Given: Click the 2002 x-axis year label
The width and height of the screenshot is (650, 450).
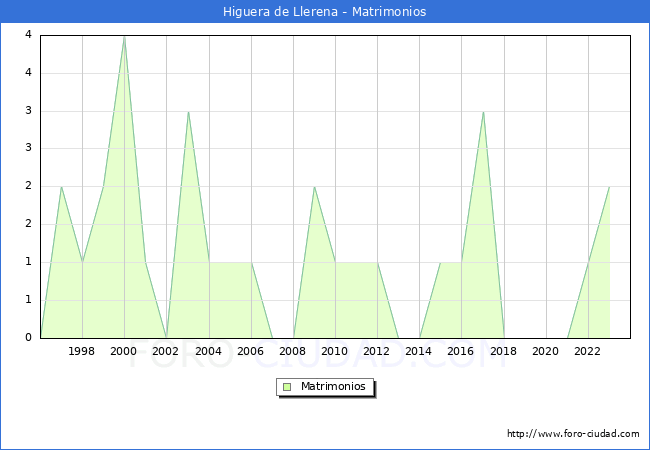Looking at the screenshot, I should point(166,351).
